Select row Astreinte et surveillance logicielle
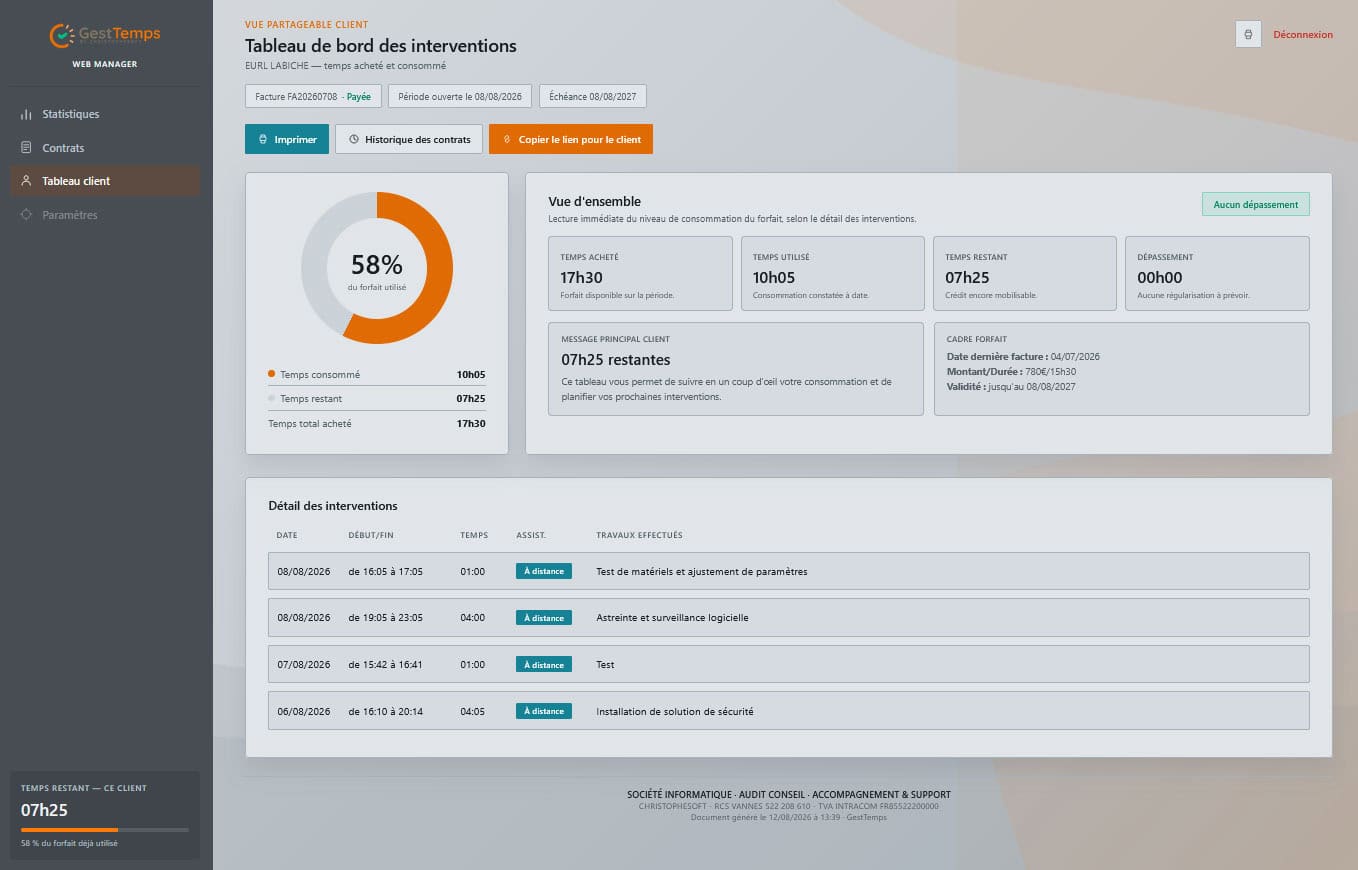Screen dimensions: 1358x870 coord(789,617)
